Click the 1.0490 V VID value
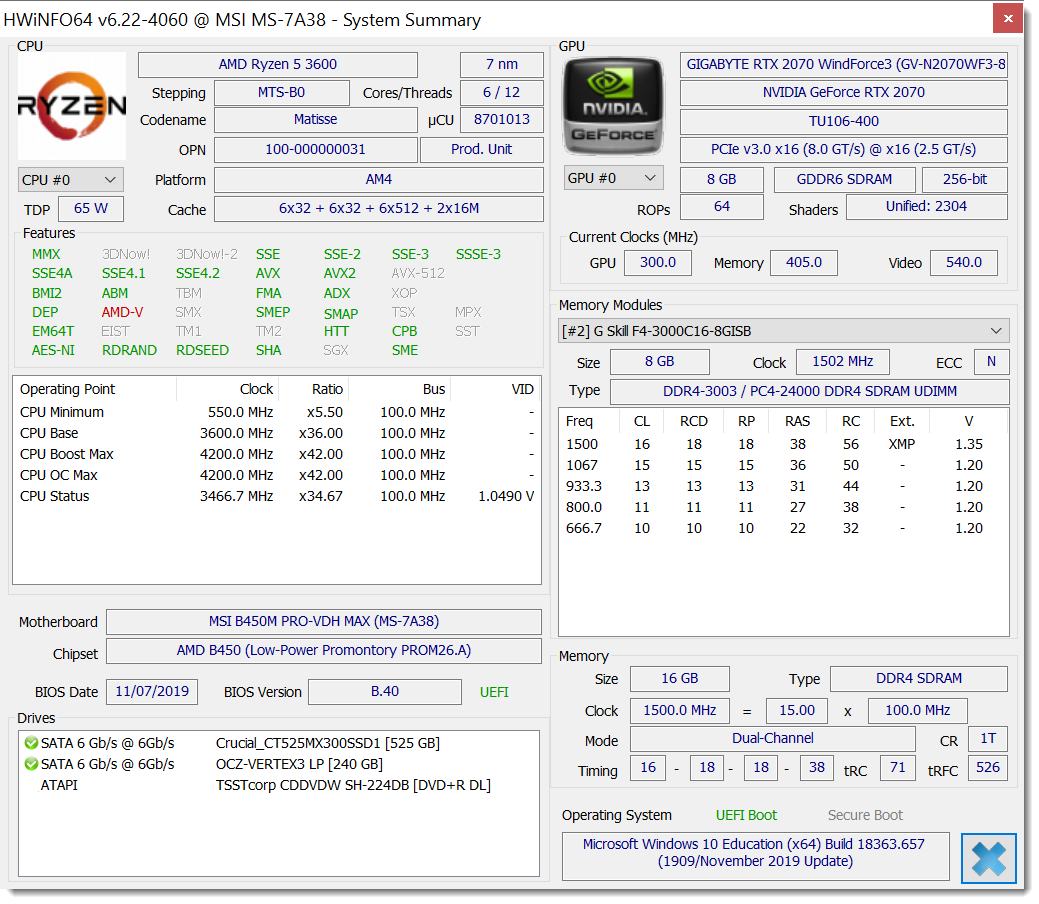Image resolution: width=1039 pixels, height=904 pixels. (506, 496)
